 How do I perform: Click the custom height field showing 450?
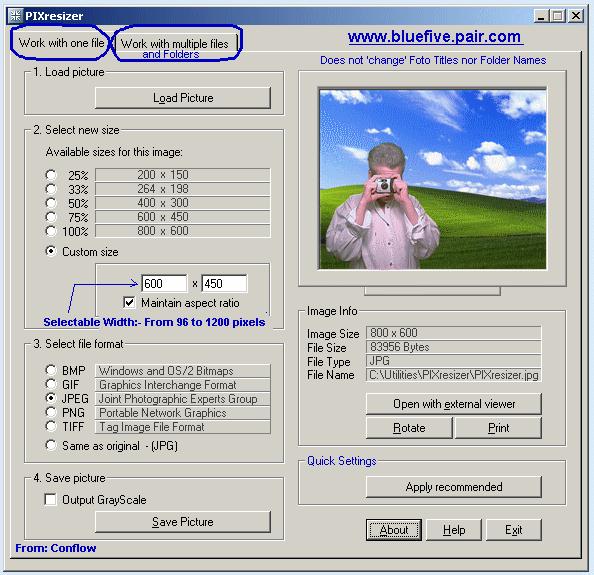click(224, 283)
